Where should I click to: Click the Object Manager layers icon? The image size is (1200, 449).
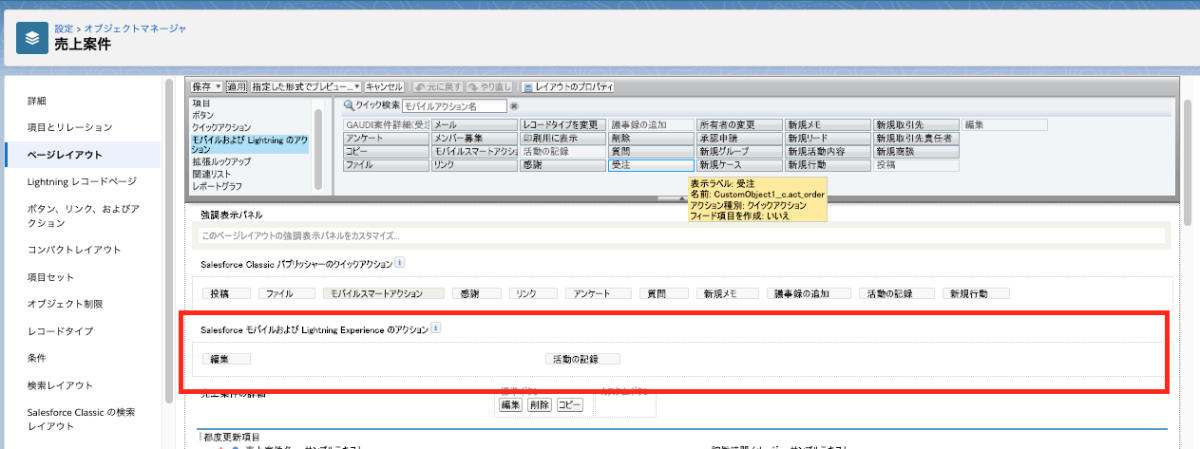(x=32, y=38)
